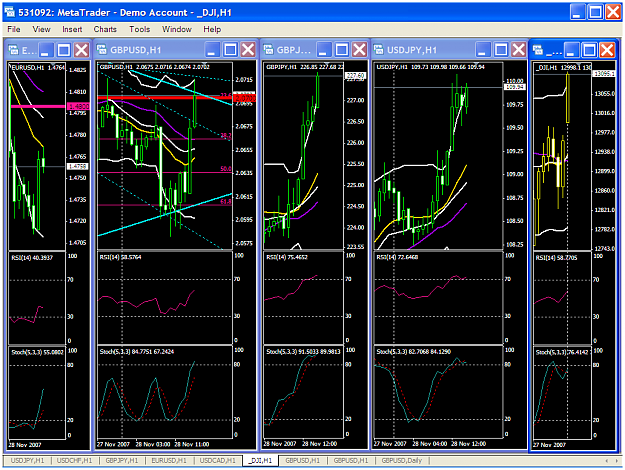Close the main MetaTrader window
625x470 pixels.
tap(613, 12)
